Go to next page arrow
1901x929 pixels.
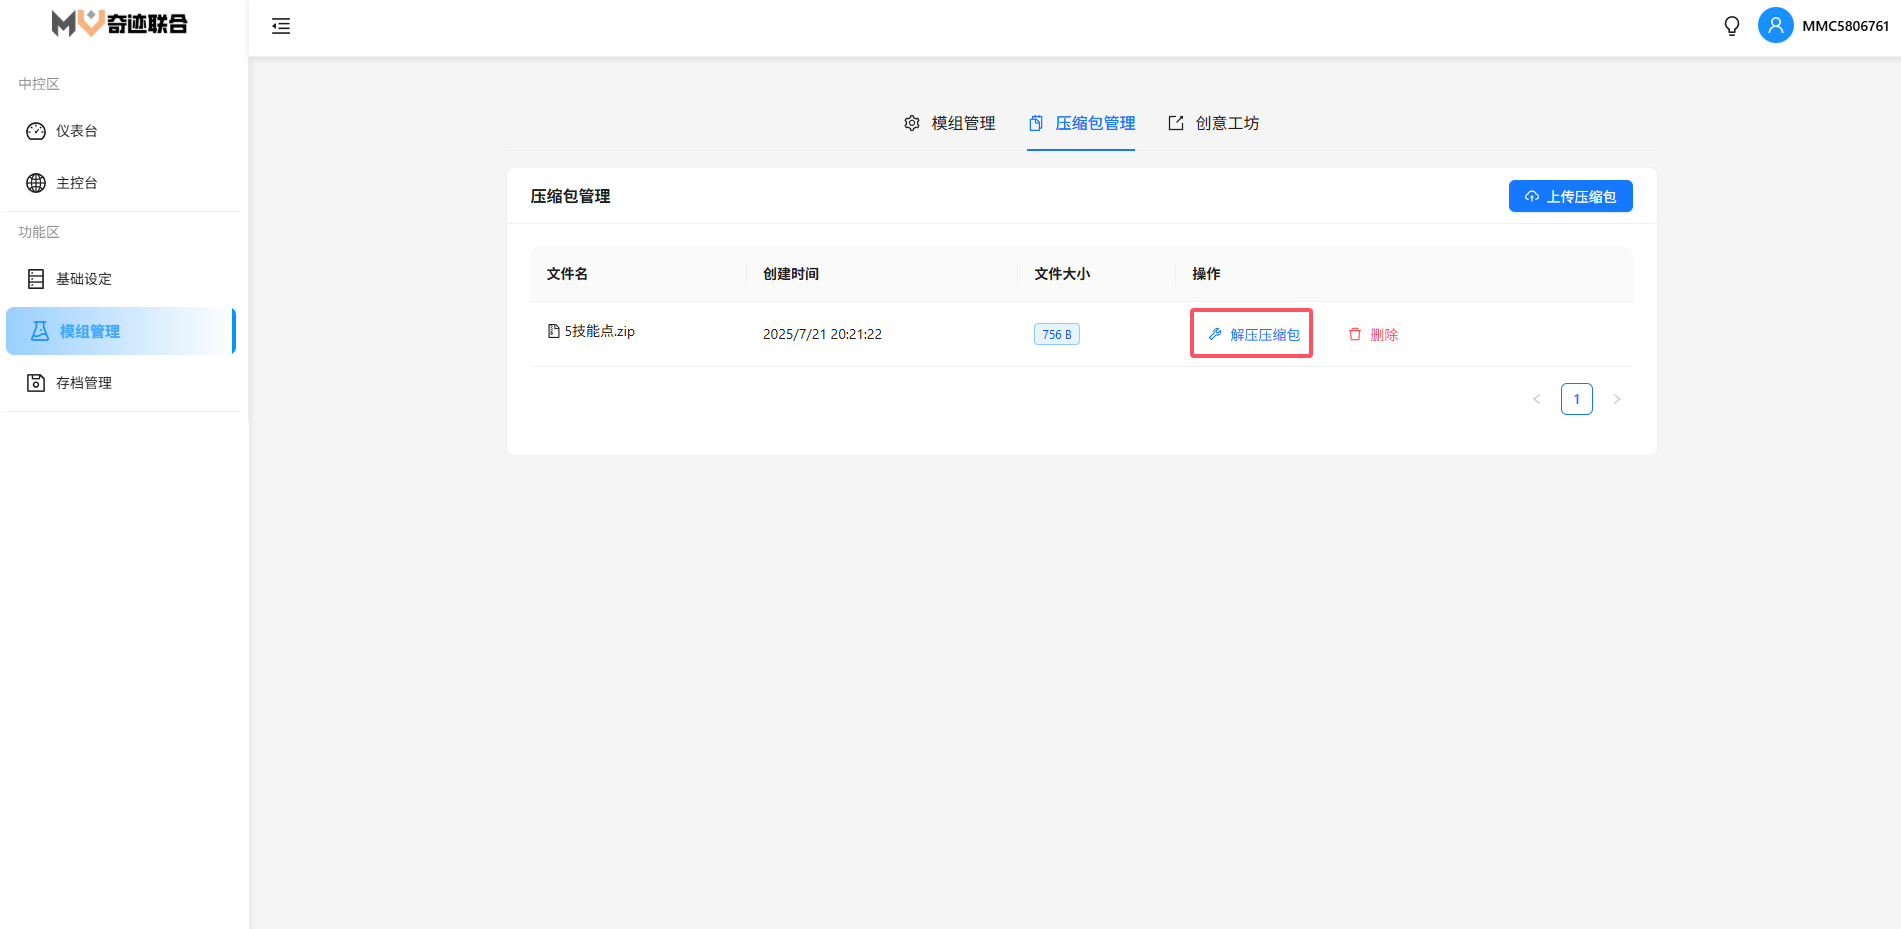[1617, 399]
